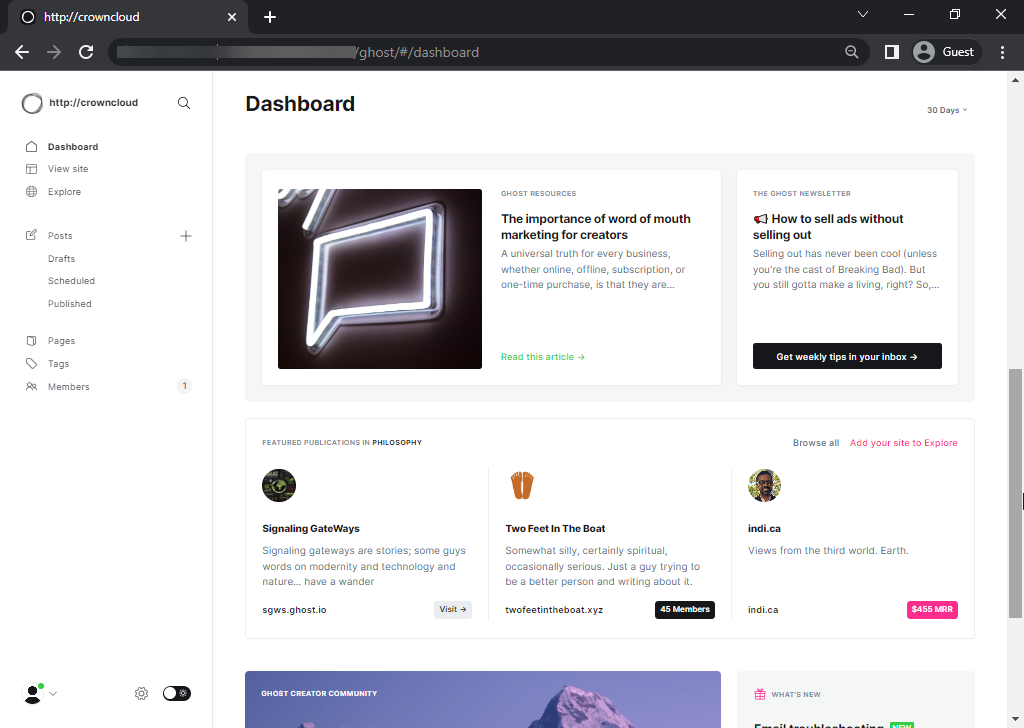Open Dashboard in the sidebar
1024x728 pixels.
click(x=72, y=147)
